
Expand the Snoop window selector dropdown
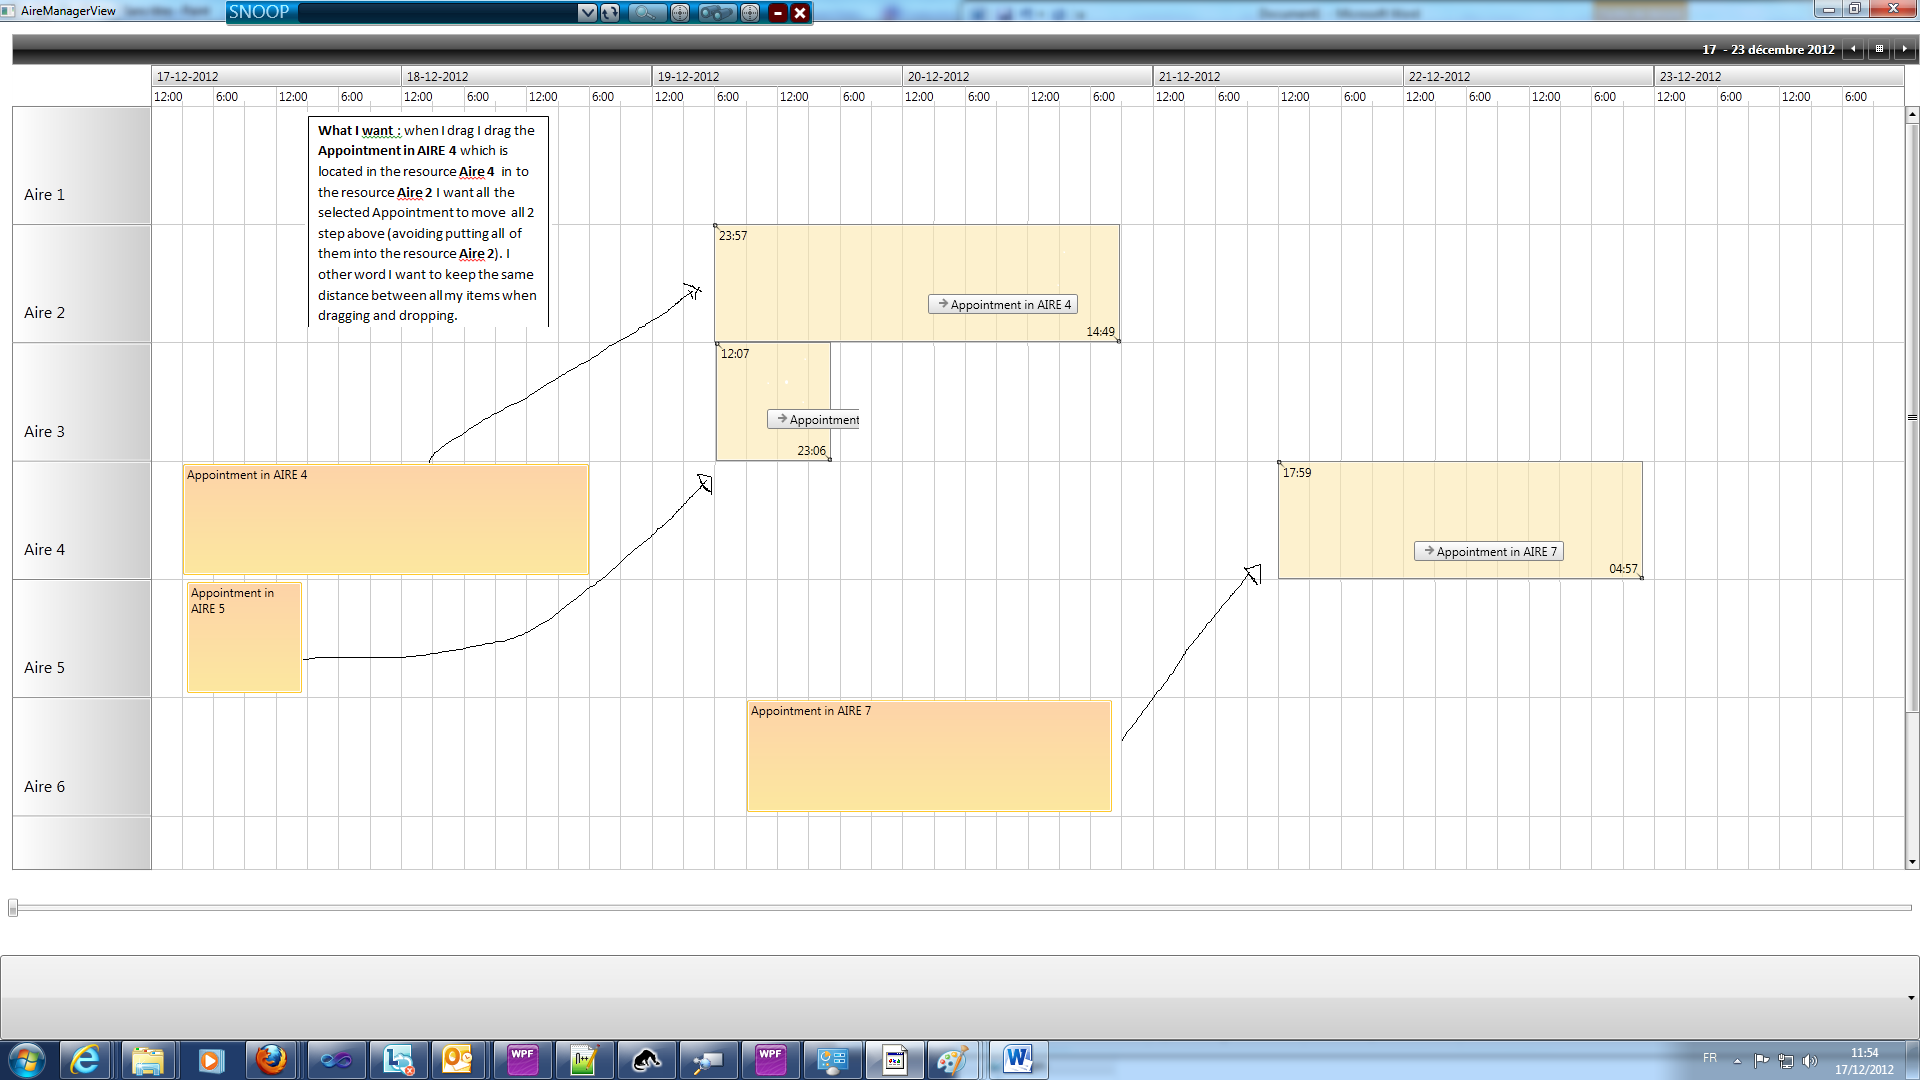click(x=587, y=13)
